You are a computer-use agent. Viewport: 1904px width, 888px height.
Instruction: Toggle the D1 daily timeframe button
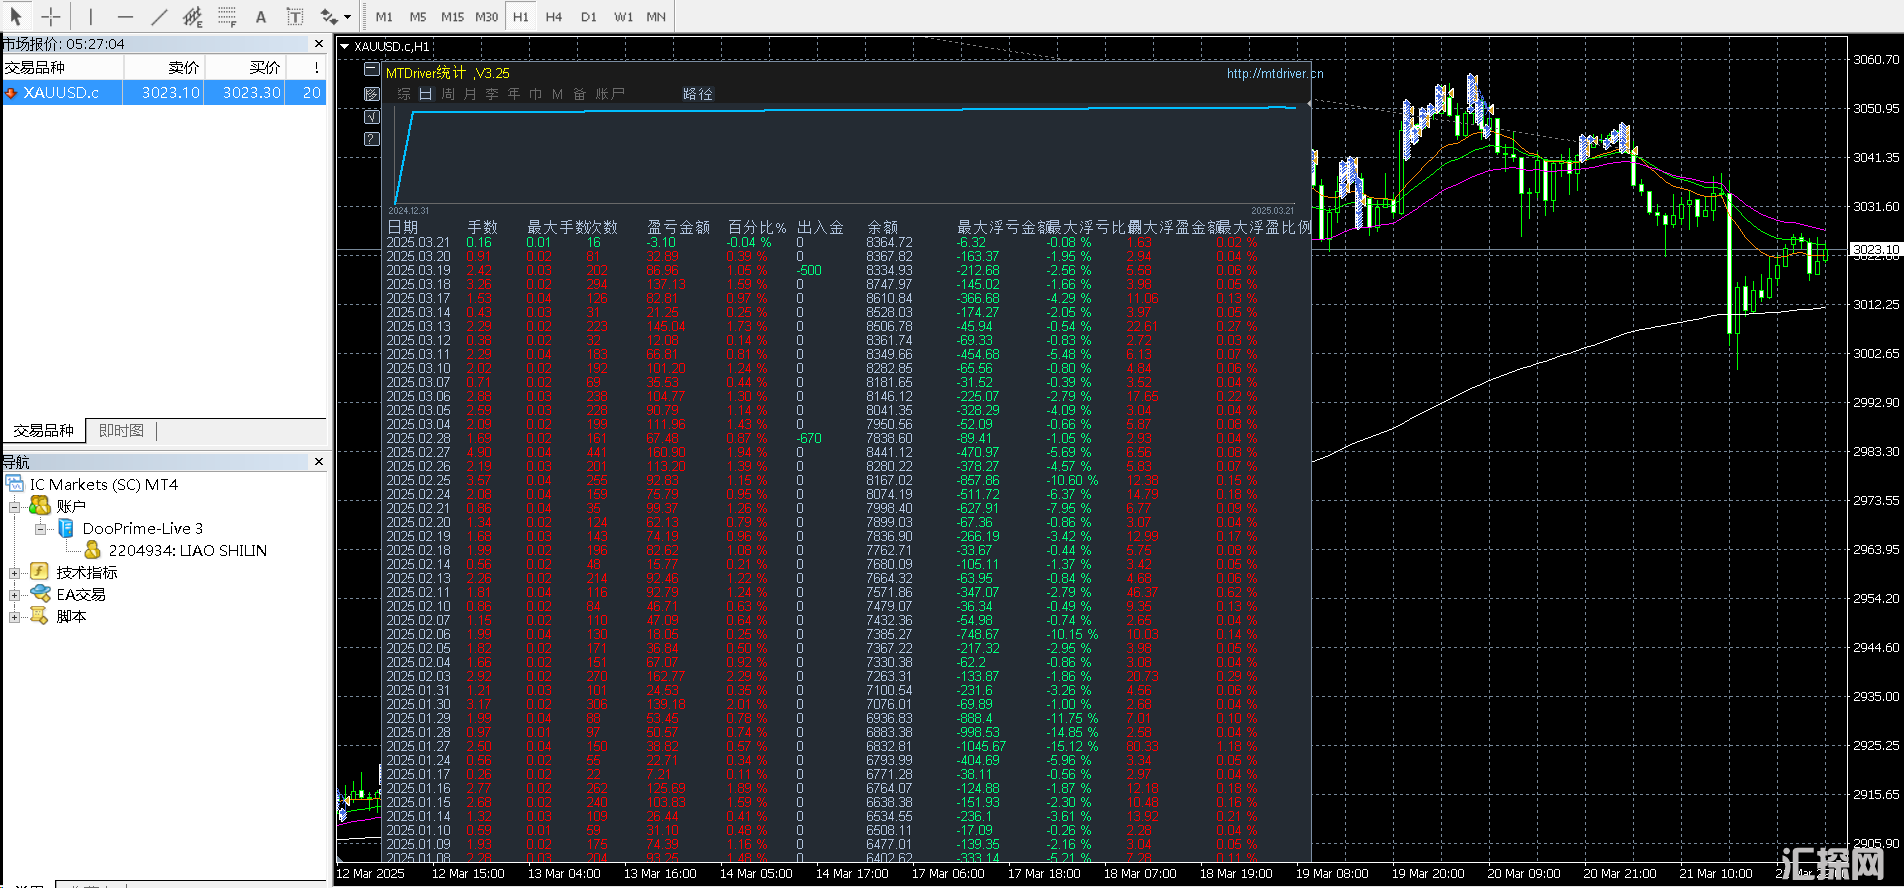tap(588, 17)
